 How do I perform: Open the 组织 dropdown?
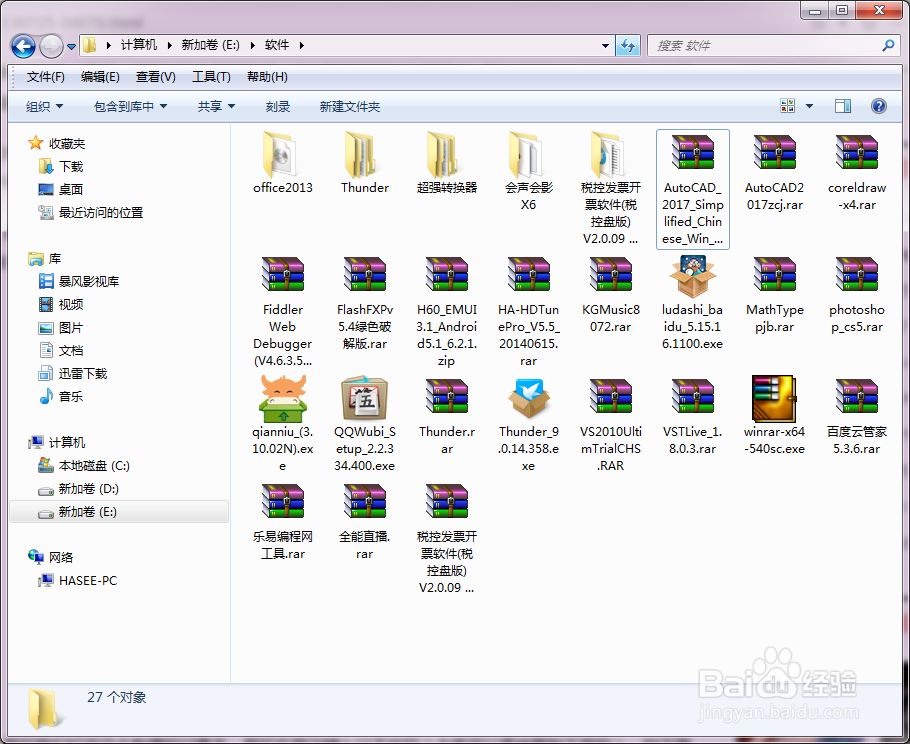click(x=44, y=106)
